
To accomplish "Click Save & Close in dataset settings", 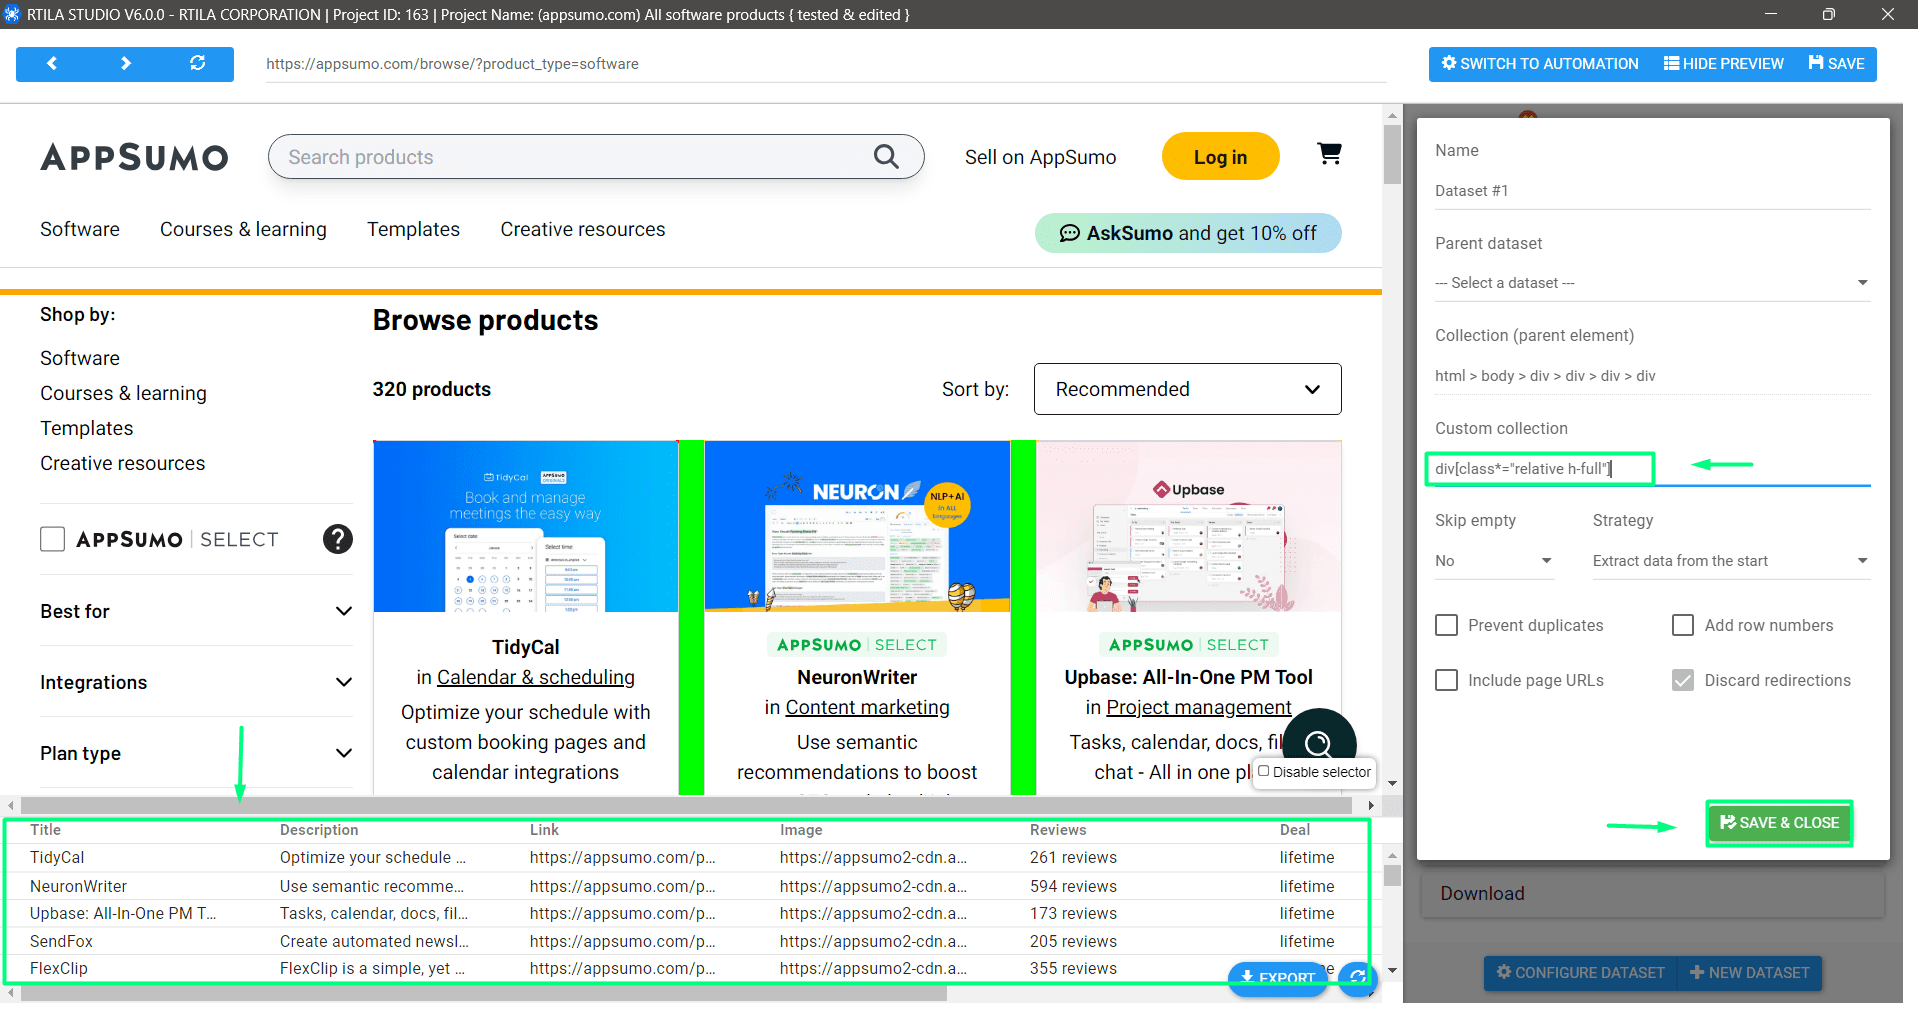I will coord(1779,823).
